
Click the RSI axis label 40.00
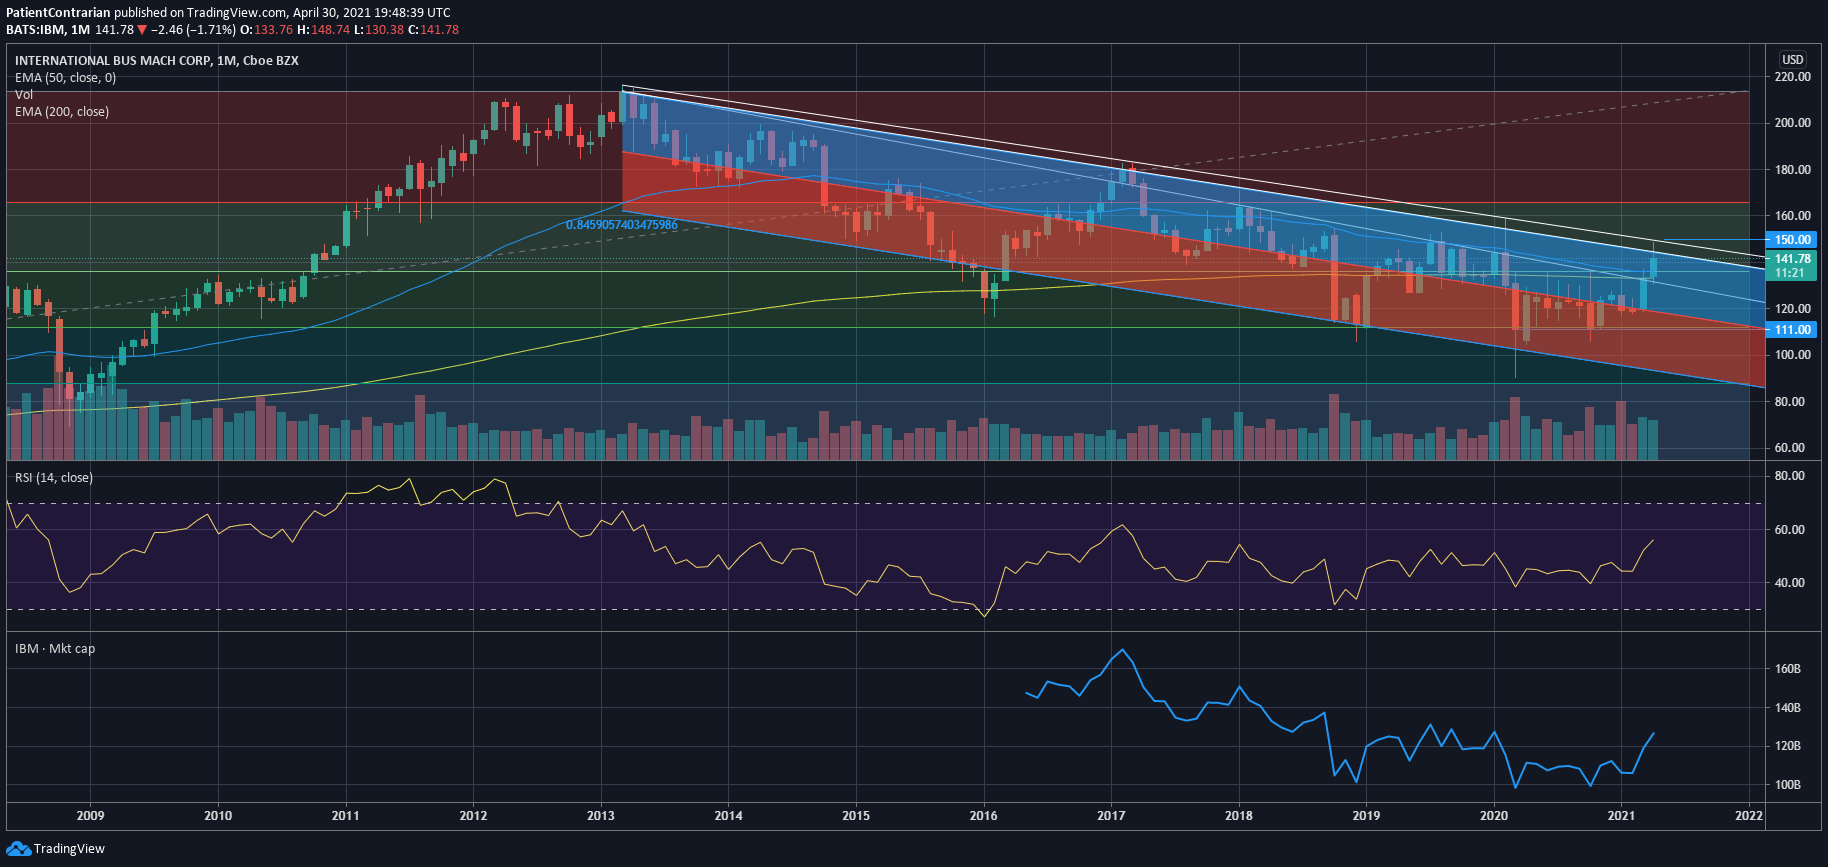pos(1790,583)
